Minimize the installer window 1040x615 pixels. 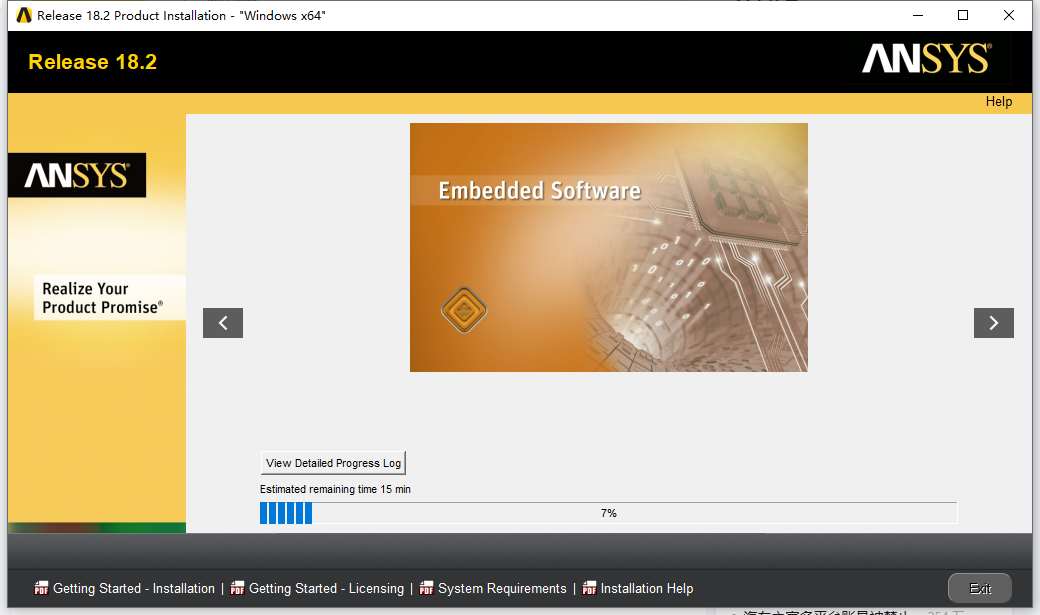tap(917, 15)
